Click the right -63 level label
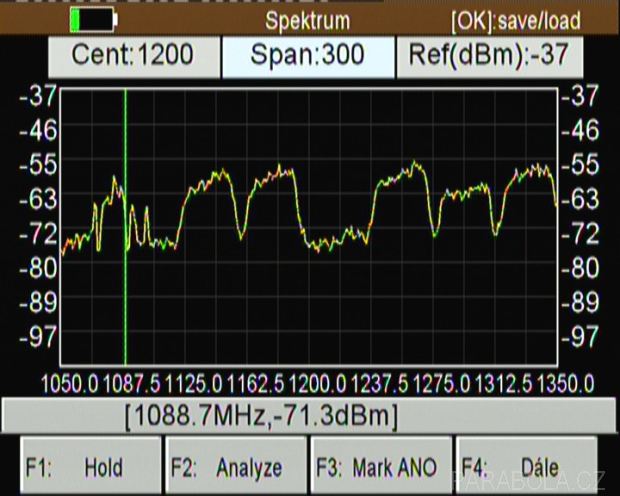Image resolution: width=620 pixels, height=496 pixels. click(x=580, y=199)
